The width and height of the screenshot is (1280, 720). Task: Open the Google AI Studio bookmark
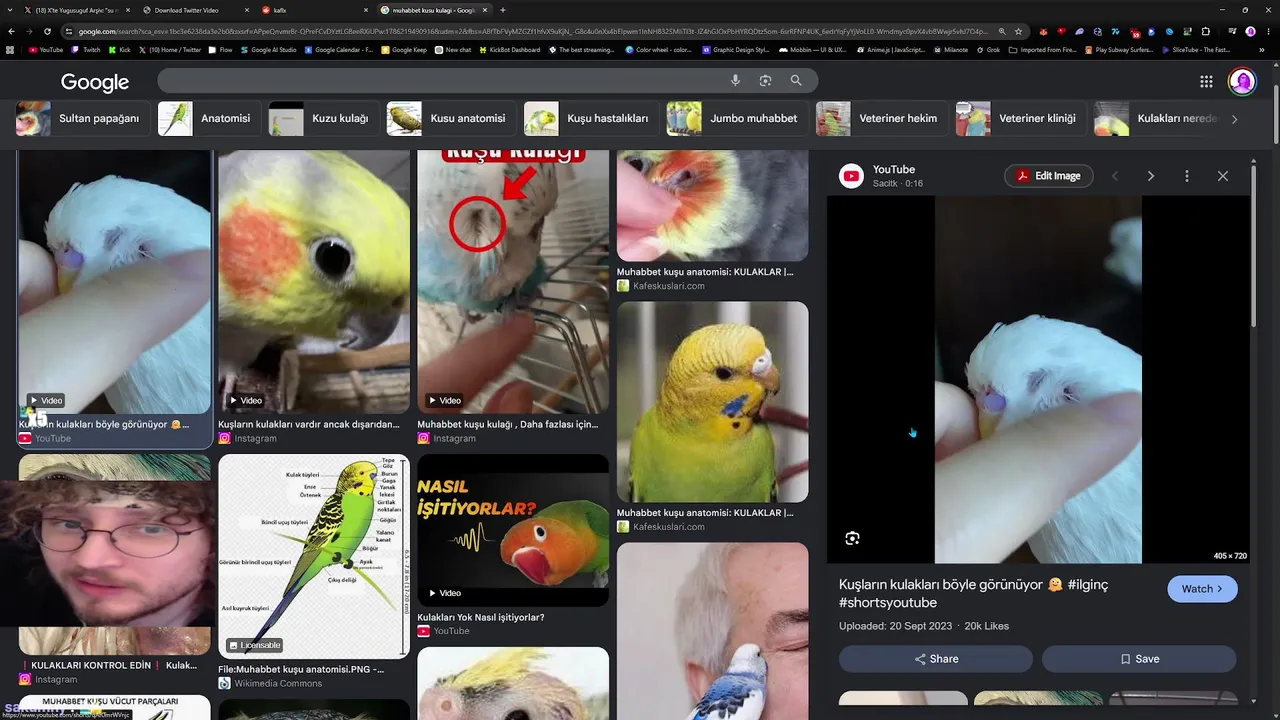click(268, 49)
